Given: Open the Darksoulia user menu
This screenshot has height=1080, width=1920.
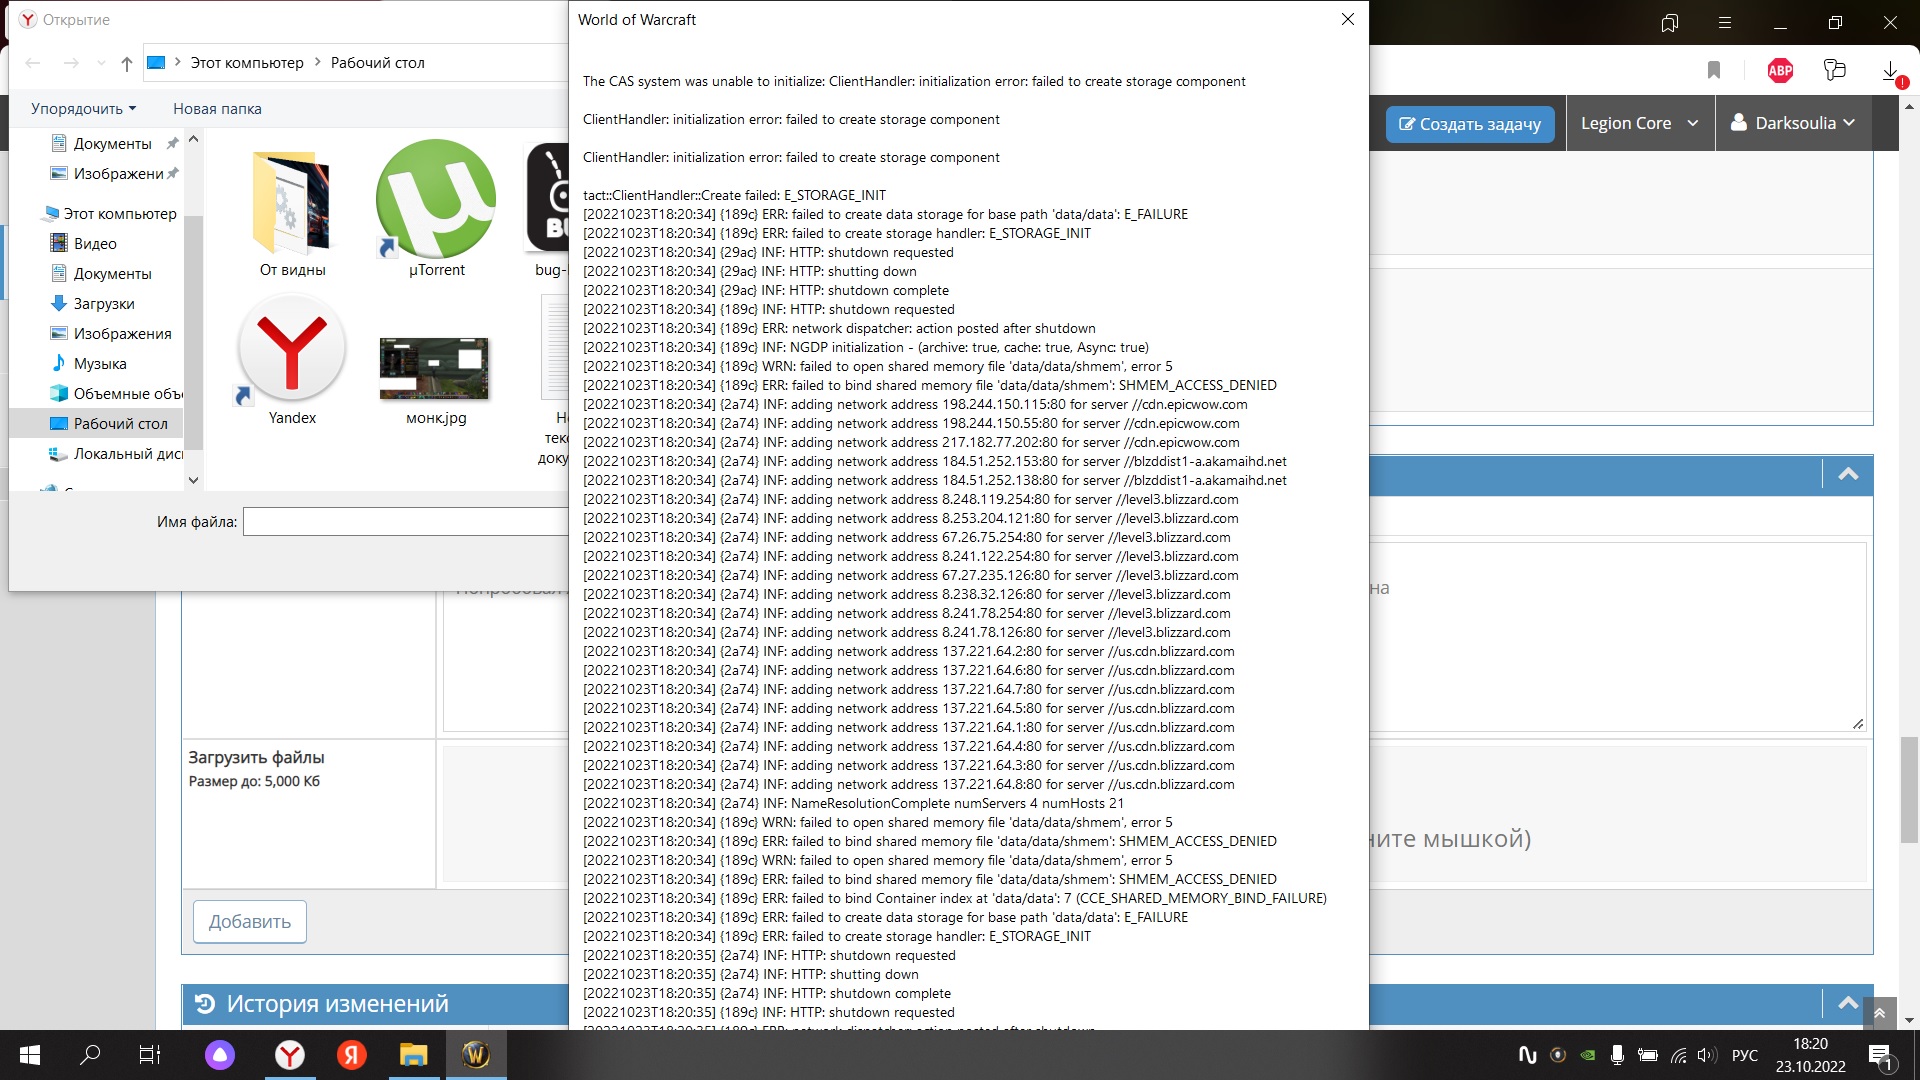Looking at the screenshot, I should coord(1793,123).
